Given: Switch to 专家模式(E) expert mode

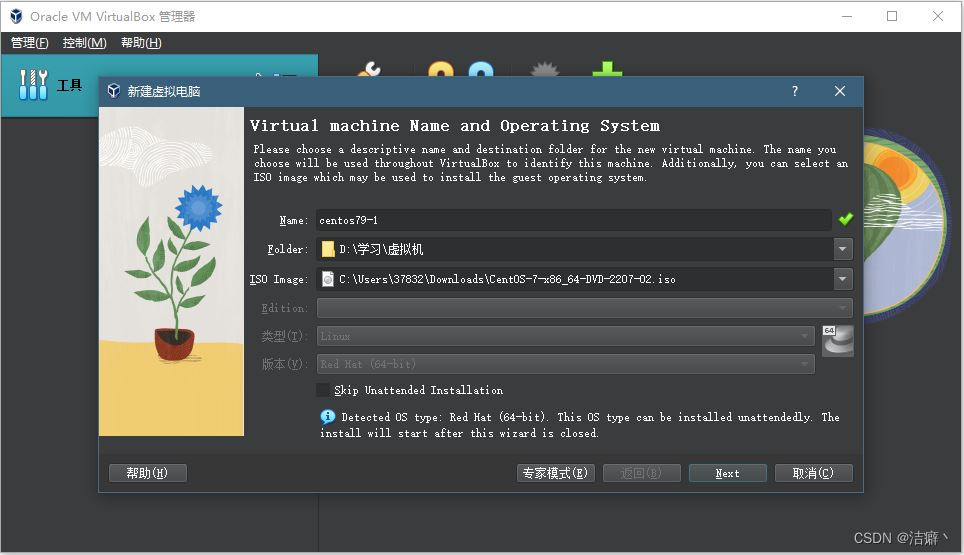Looking at the screenshot, I should click(555, 473).
